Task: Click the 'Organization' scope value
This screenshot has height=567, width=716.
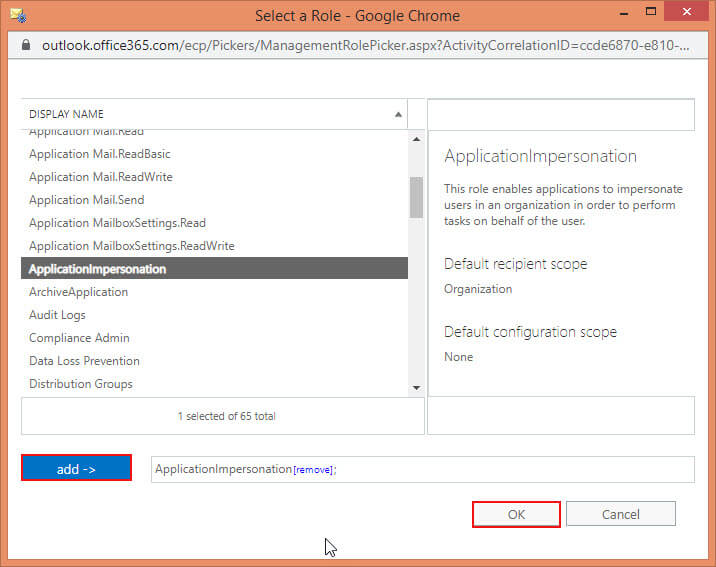Action: 478,289
